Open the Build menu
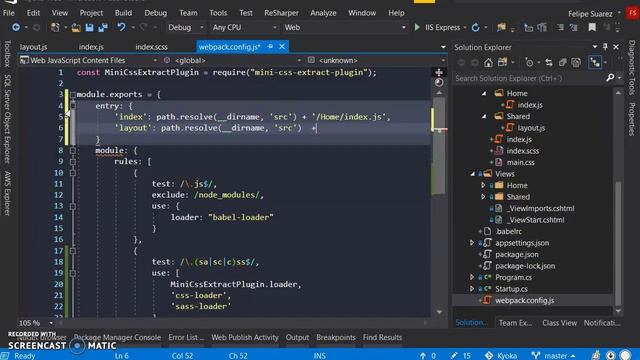Screen dimensions: 640x360 pyautogui.click(x=123, y=13)
